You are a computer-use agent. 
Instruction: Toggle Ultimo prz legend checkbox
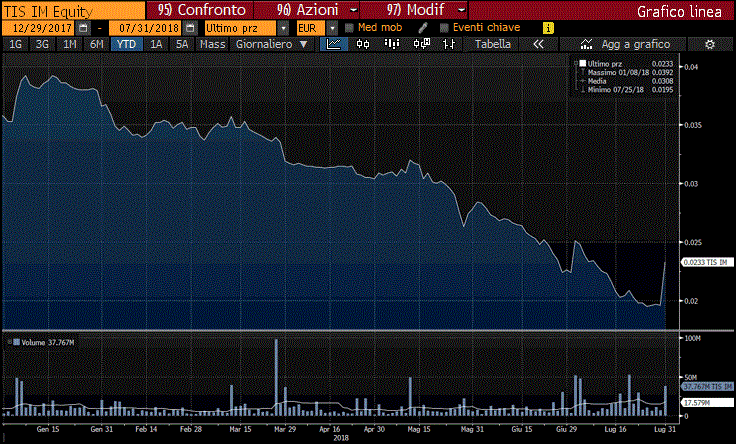coord(583,63)
